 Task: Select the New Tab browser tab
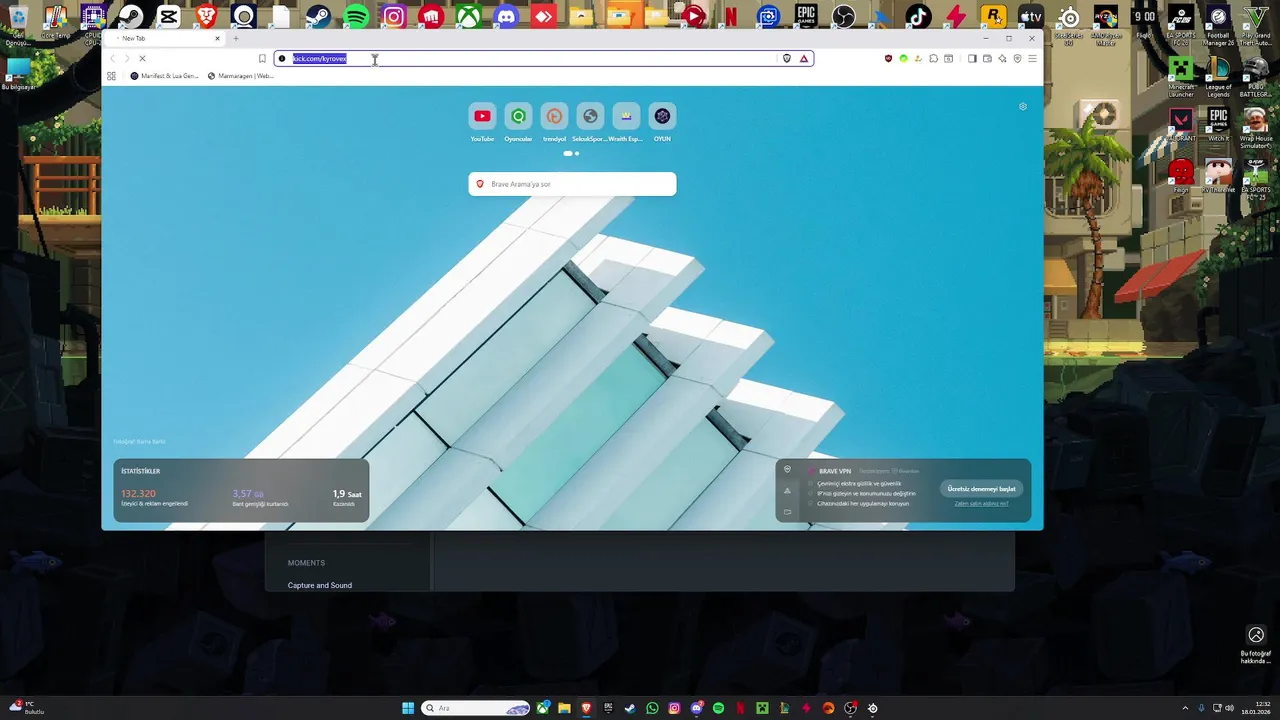(x=165, y=38)
